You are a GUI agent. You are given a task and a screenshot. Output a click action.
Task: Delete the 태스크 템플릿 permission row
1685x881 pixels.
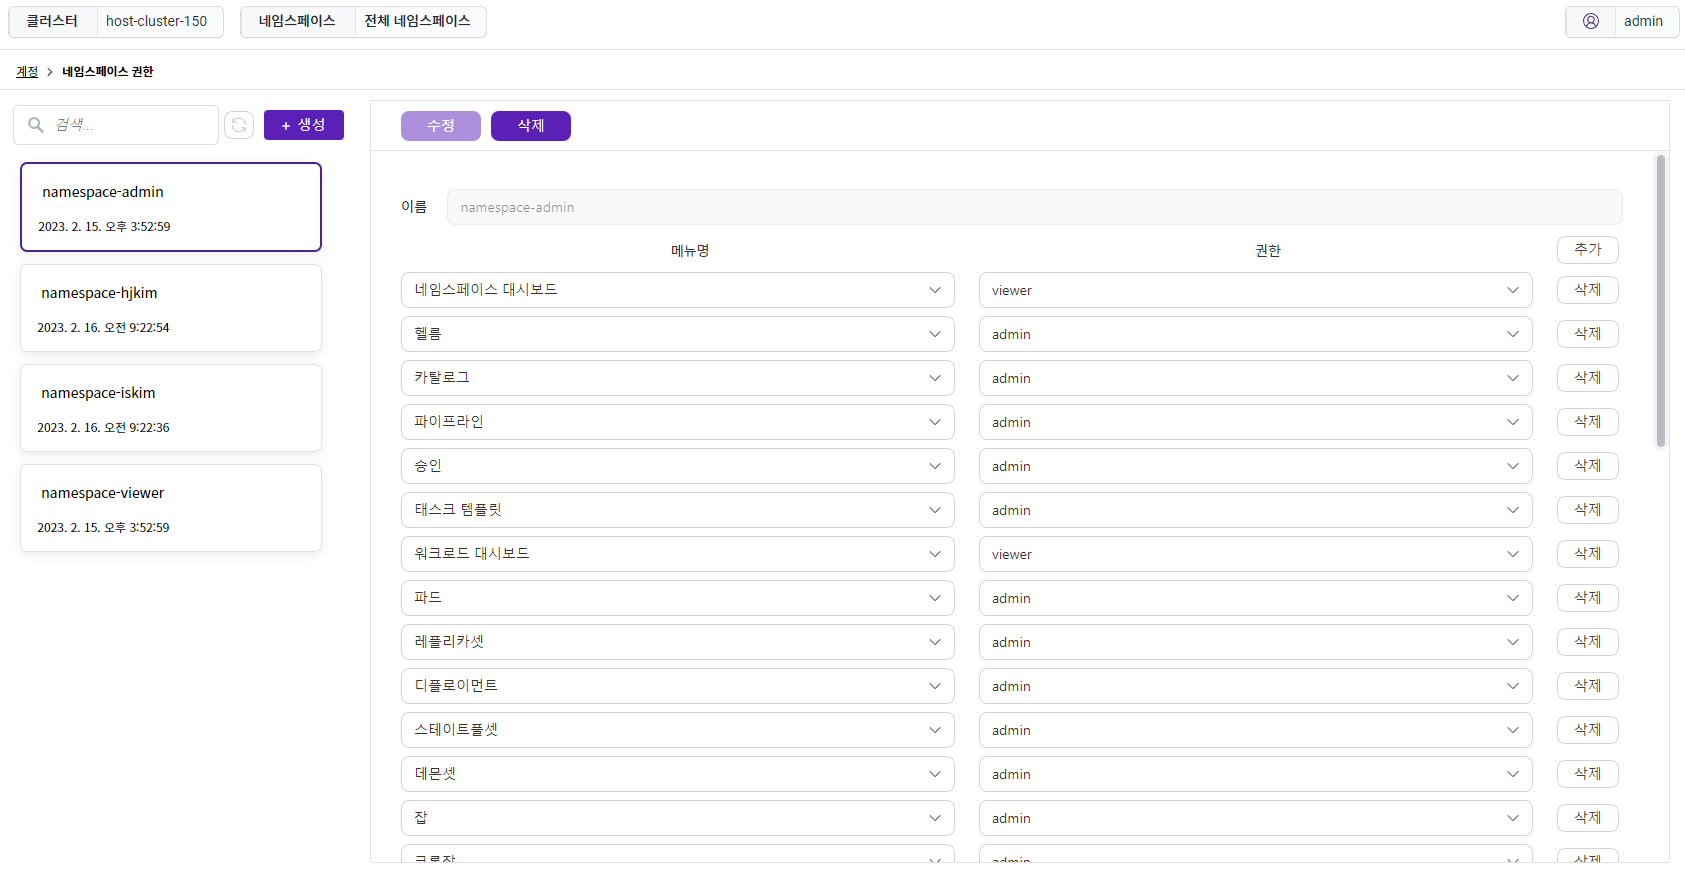[1588, 510]
